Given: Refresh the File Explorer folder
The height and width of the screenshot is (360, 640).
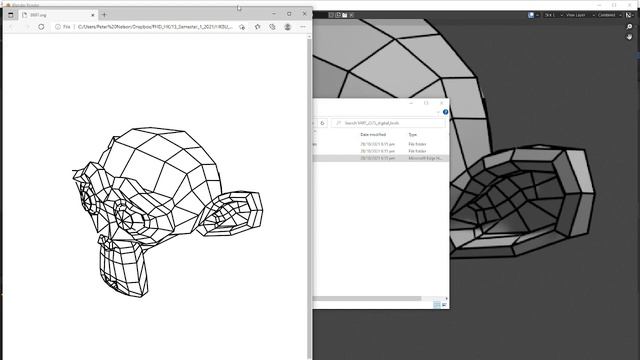Looking at the screenshot, I should (x=322, y=123).
